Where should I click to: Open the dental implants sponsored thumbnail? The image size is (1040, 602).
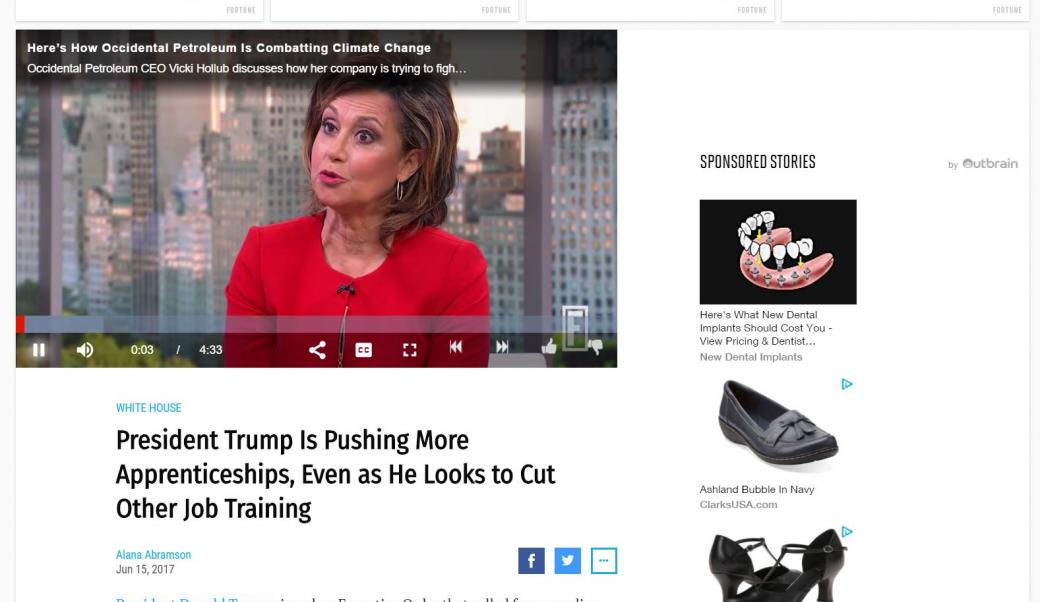[778, 252]
